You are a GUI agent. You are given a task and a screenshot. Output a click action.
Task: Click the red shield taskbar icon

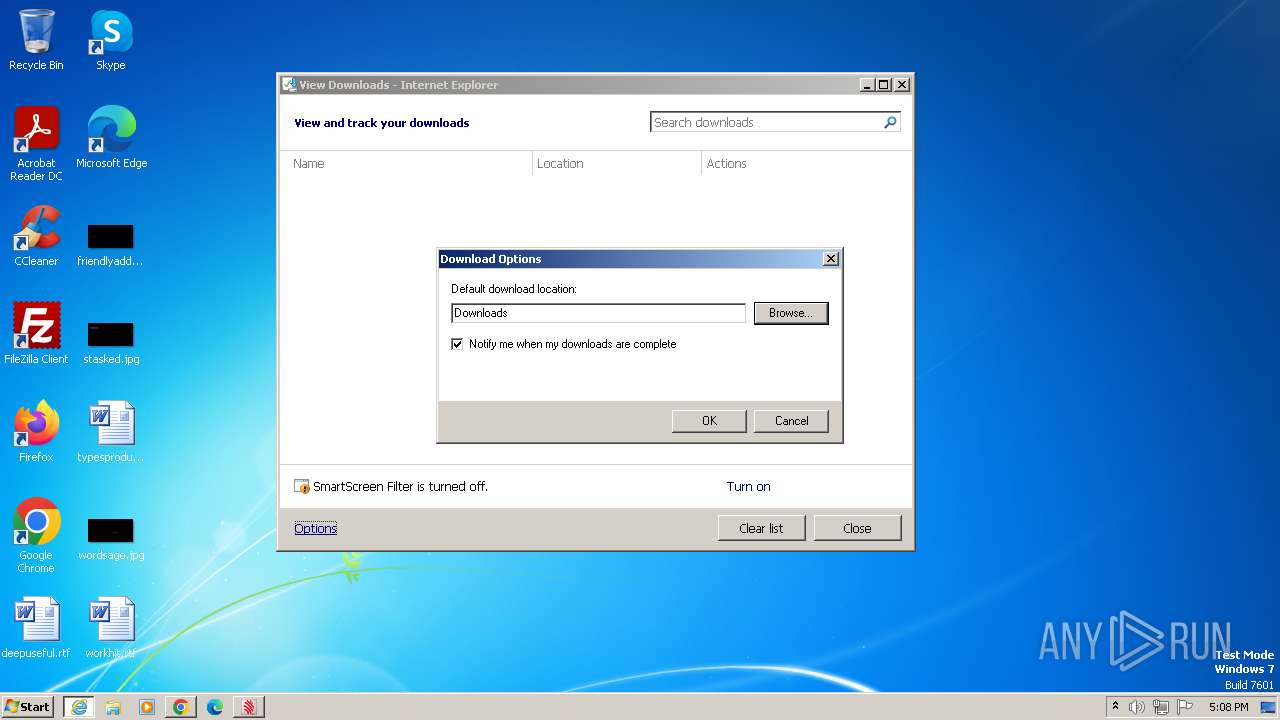pyautogui.click(x=249, y=707)
